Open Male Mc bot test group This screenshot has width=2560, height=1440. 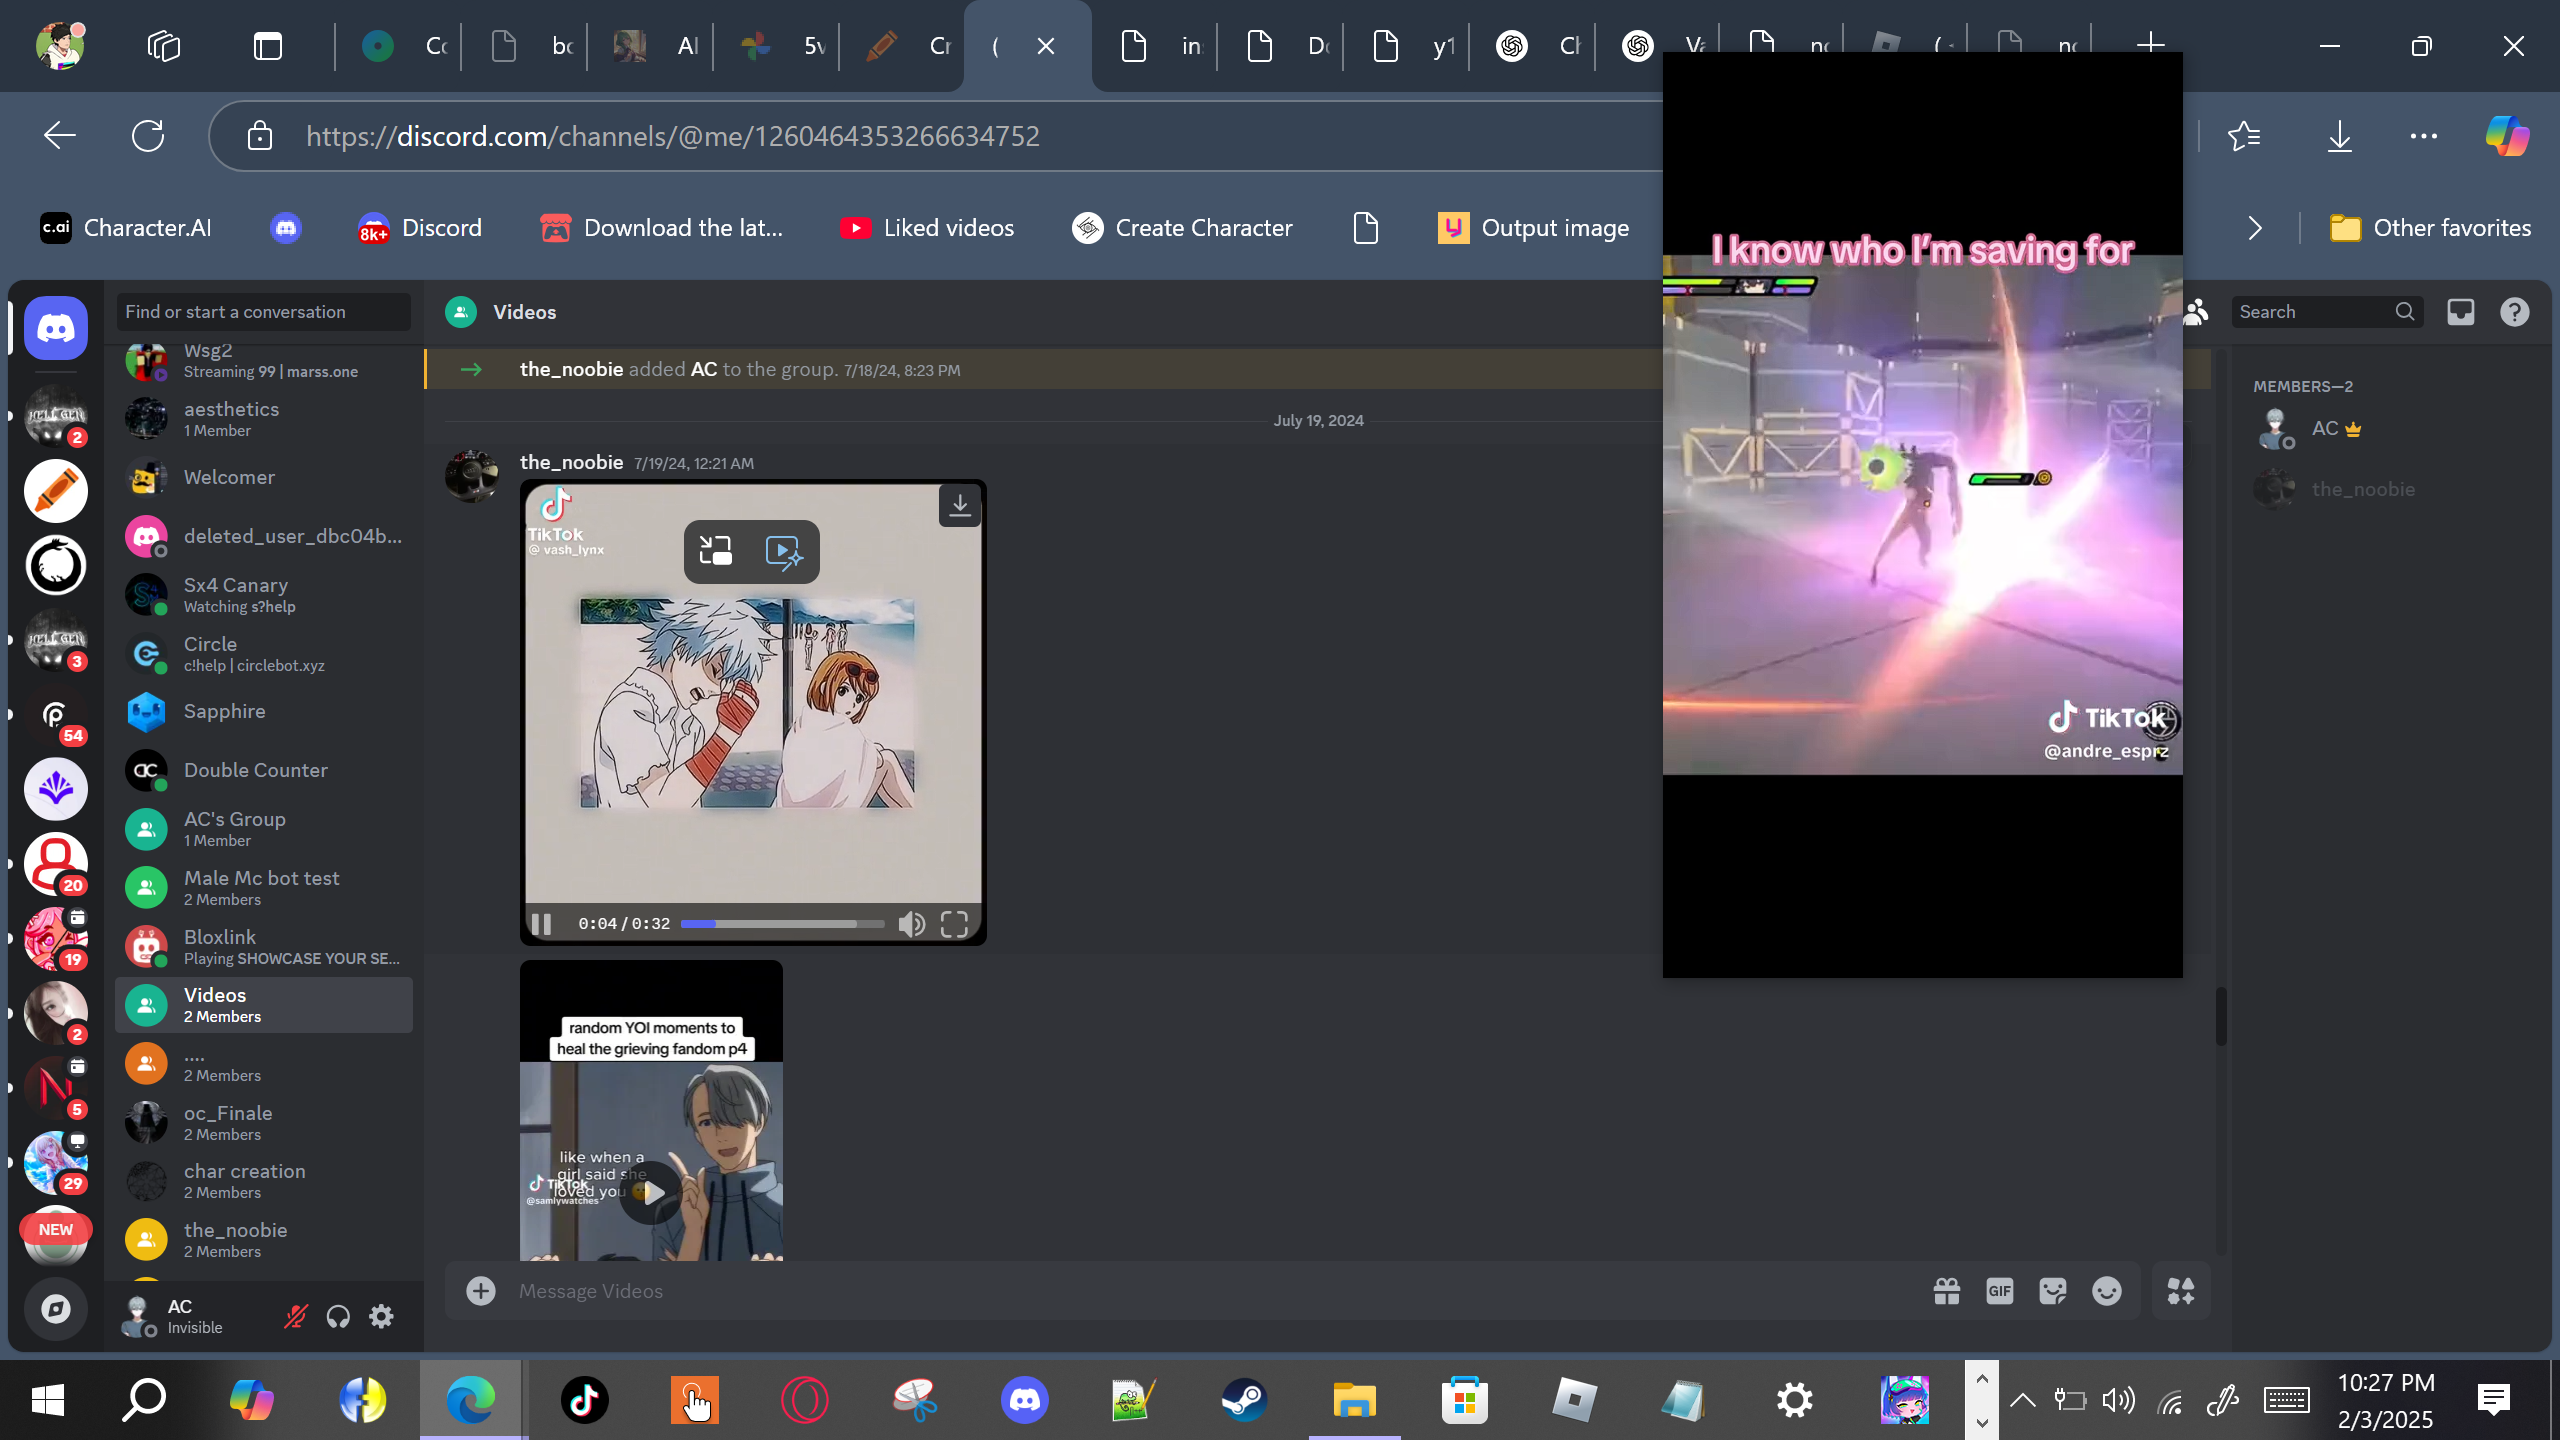(x=264, y=888)
